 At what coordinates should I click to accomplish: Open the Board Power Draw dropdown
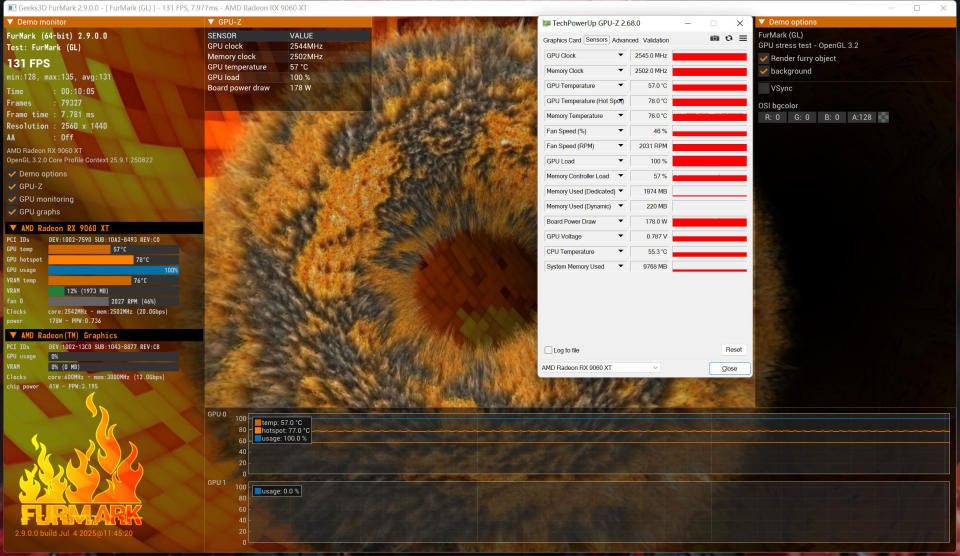click(x=620, y=221)
